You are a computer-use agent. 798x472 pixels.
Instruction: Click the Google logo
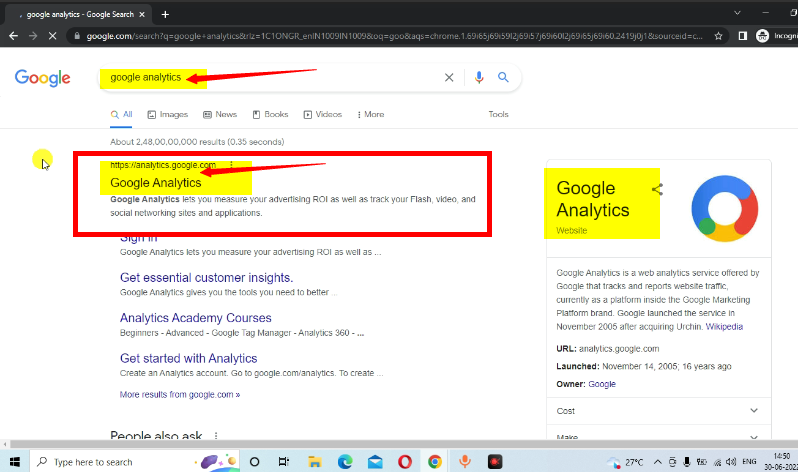(x=43, y=77)
